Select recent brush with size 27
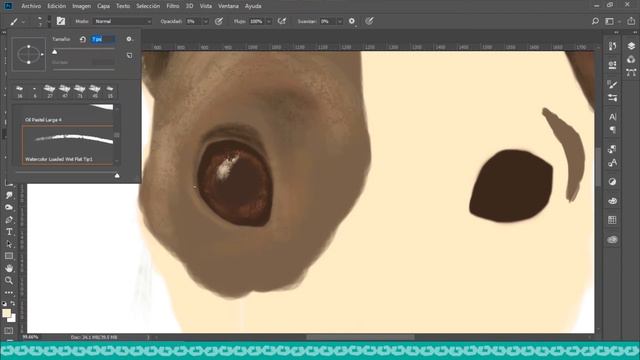Image resolution: width=640 pixels, height=360 pixels. coord(50,91)
